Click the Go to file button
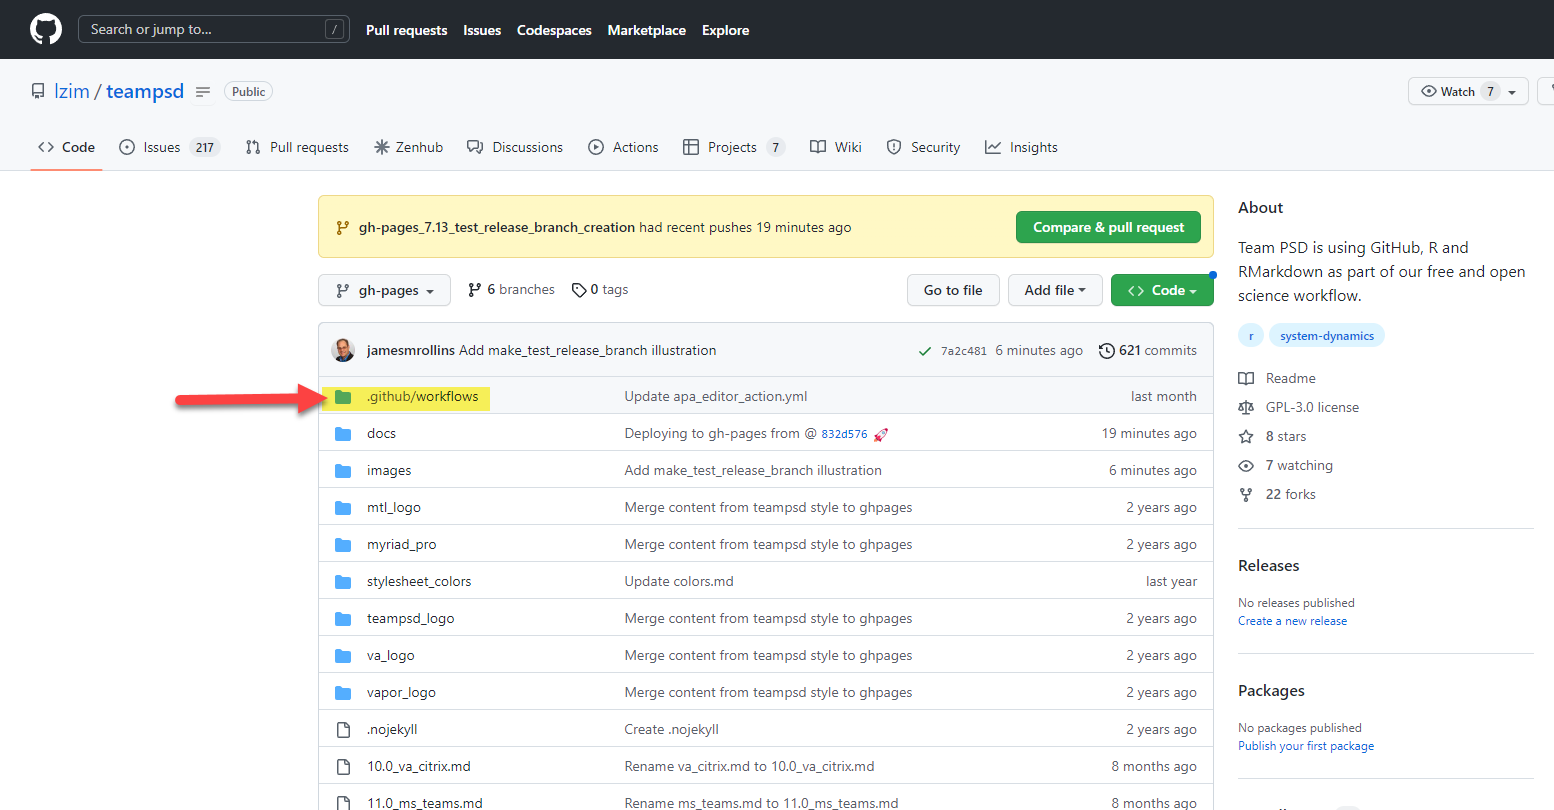The height and width of the screenshot is (810, 1554). (953, 290)
